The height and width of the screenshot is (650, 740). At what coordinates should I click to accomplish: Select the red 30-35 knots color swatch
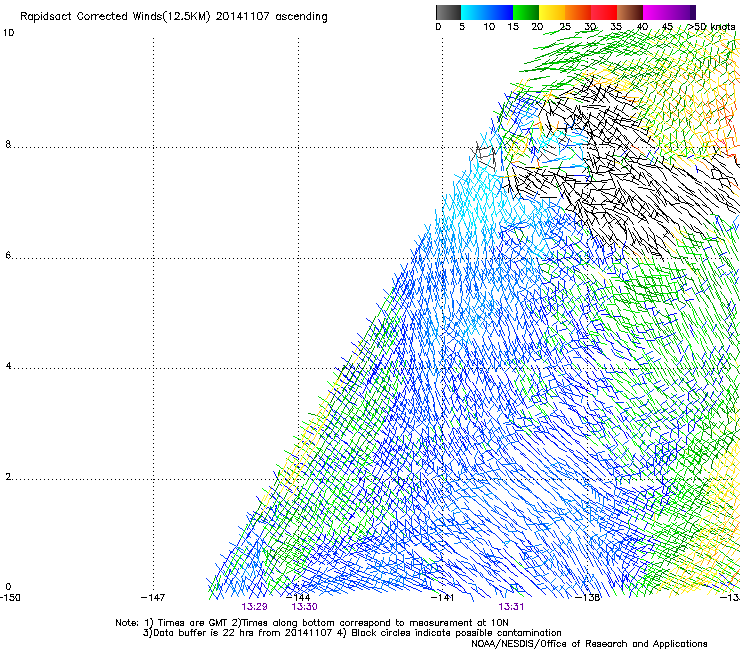604,12
